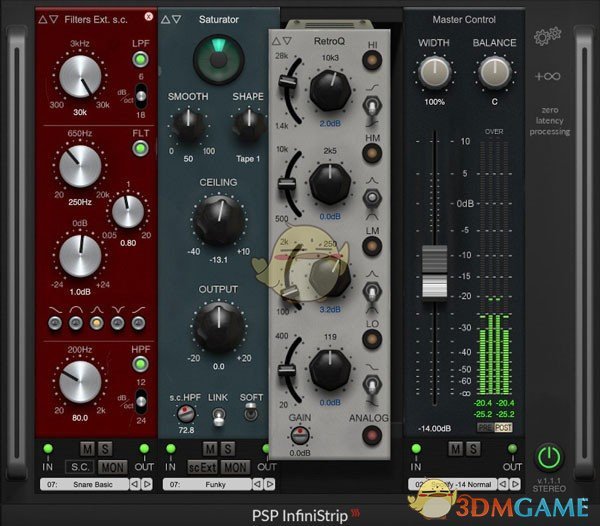Image resolution: width=600 pixels, height=526 pixels.
Task: Toggle the RetroQ LM band button
Action: click(x=372, y=246)
